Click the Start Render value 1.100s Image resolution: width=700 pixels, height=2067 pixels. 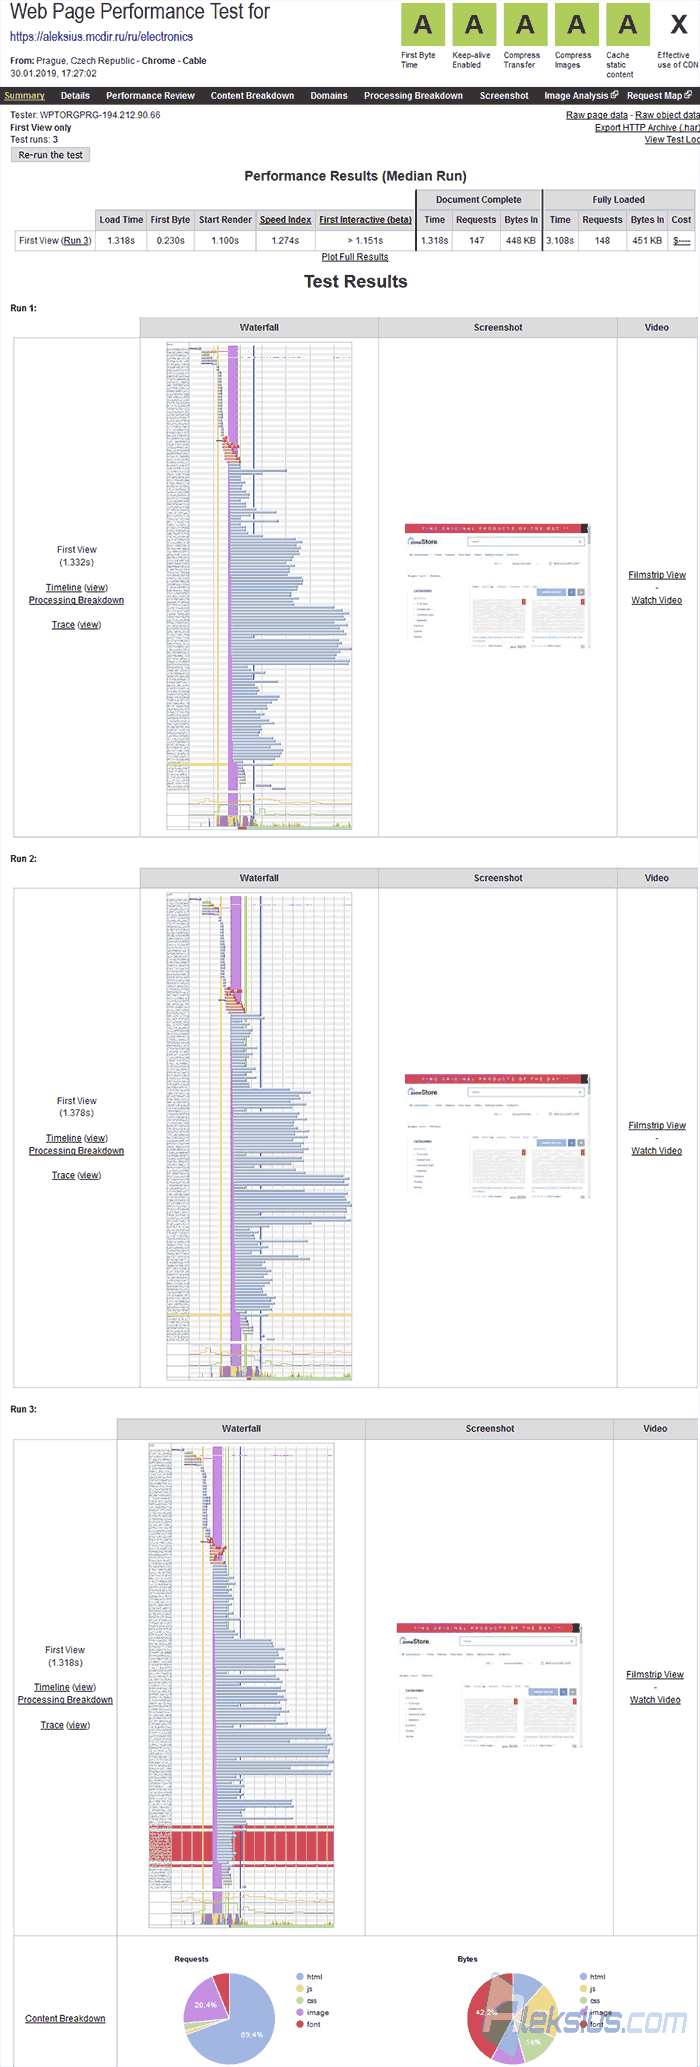pyautogui.click(x=225, y=241)
